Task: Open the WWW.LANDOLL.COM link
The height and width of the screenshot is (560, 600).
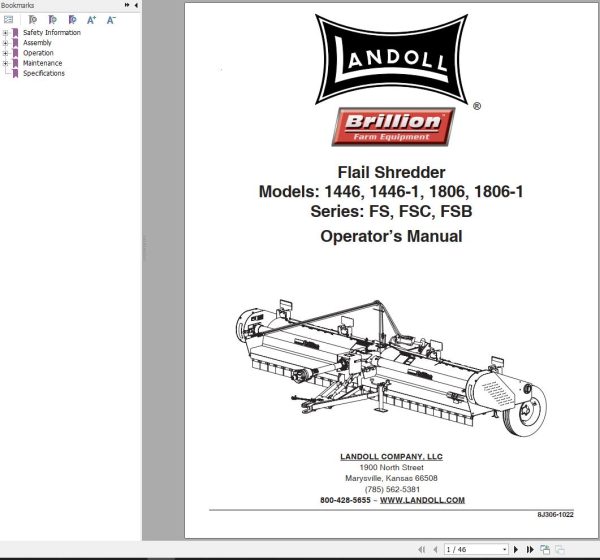Action: click(x=422, y=500)
